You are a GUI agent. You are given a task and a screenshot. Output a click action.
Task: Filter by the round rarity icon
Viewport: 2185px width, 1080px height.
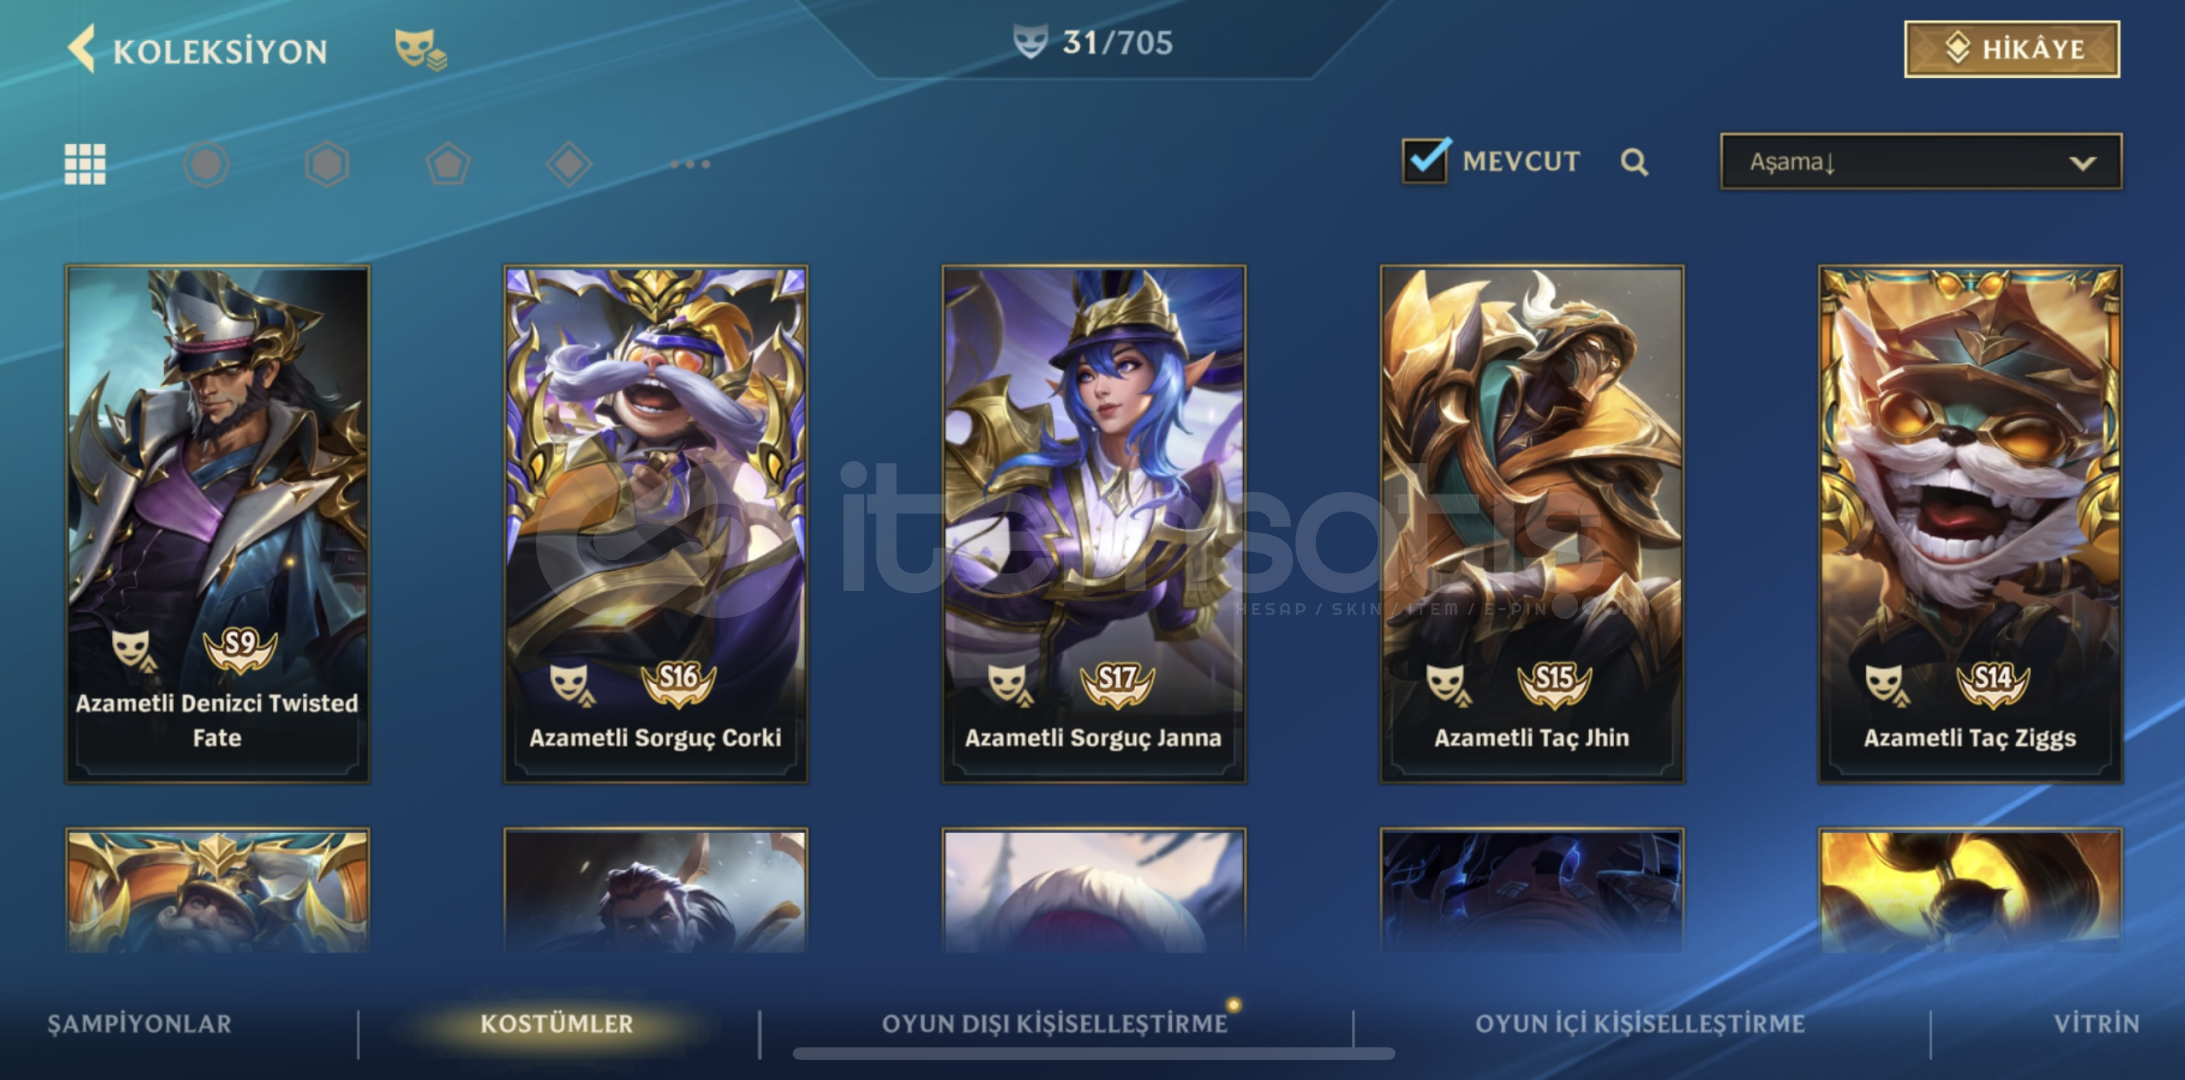pos(206,164)
